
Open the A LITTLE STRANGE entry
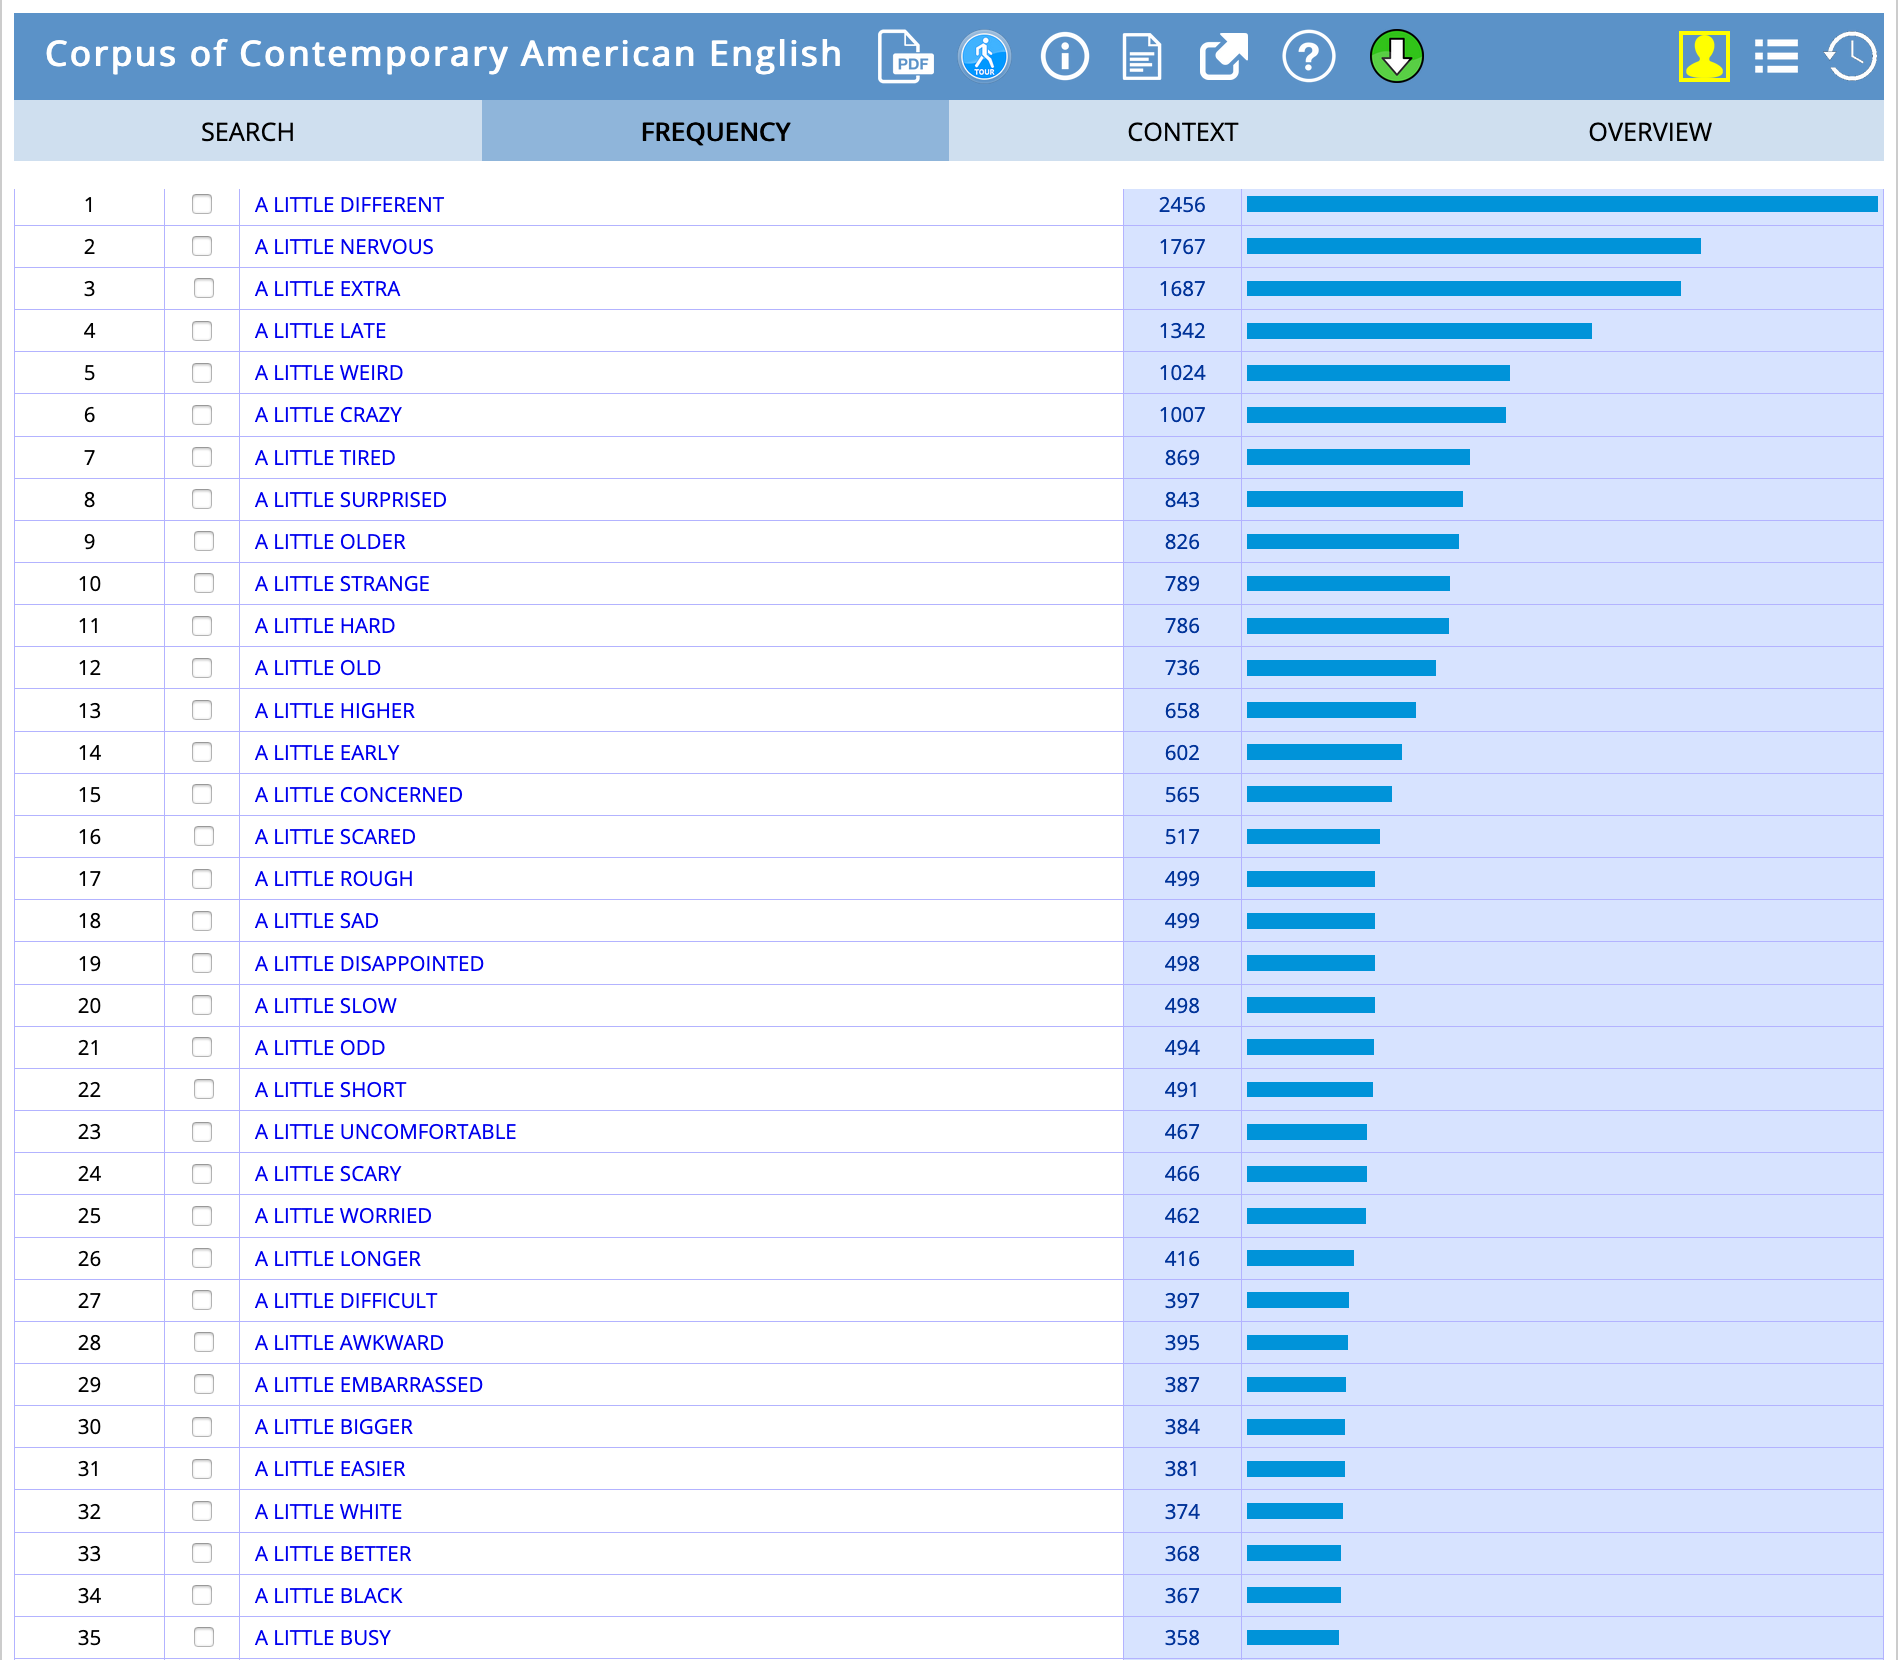342,584
